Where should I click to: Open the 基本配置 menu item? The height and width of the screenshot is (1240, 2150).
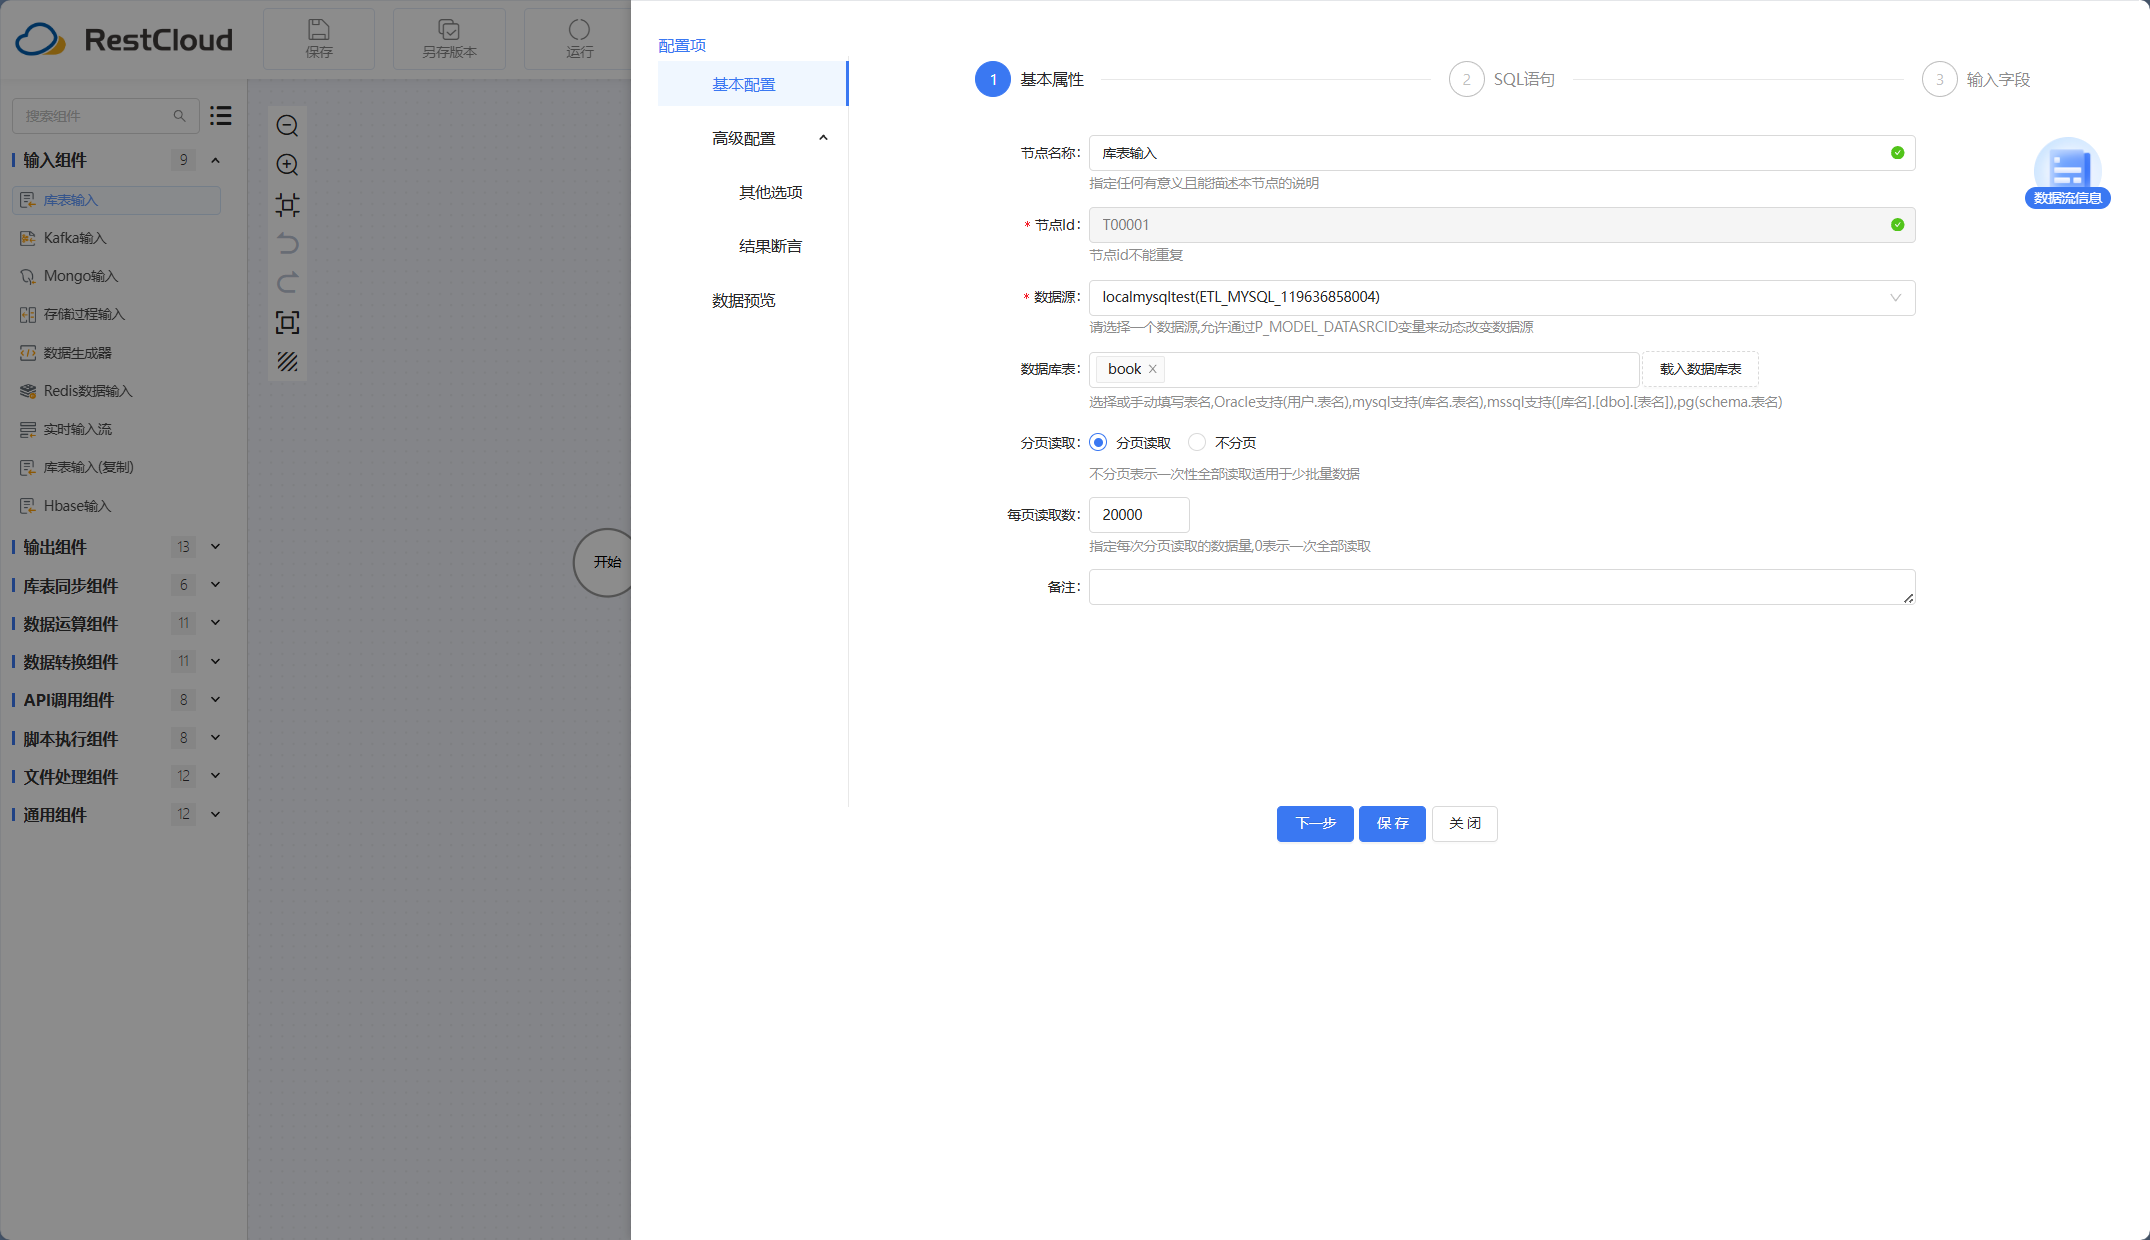[x=752, y=84]
